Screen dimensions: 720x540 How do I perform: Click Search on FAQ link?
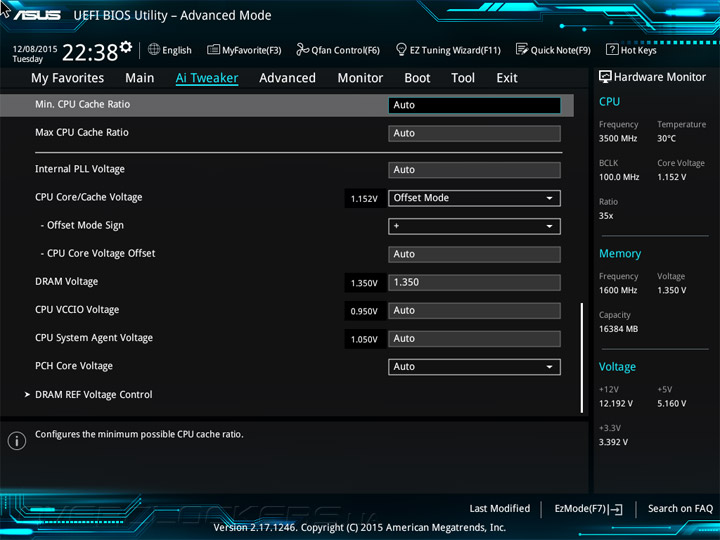pyautogui.click(x=680, y=509)
